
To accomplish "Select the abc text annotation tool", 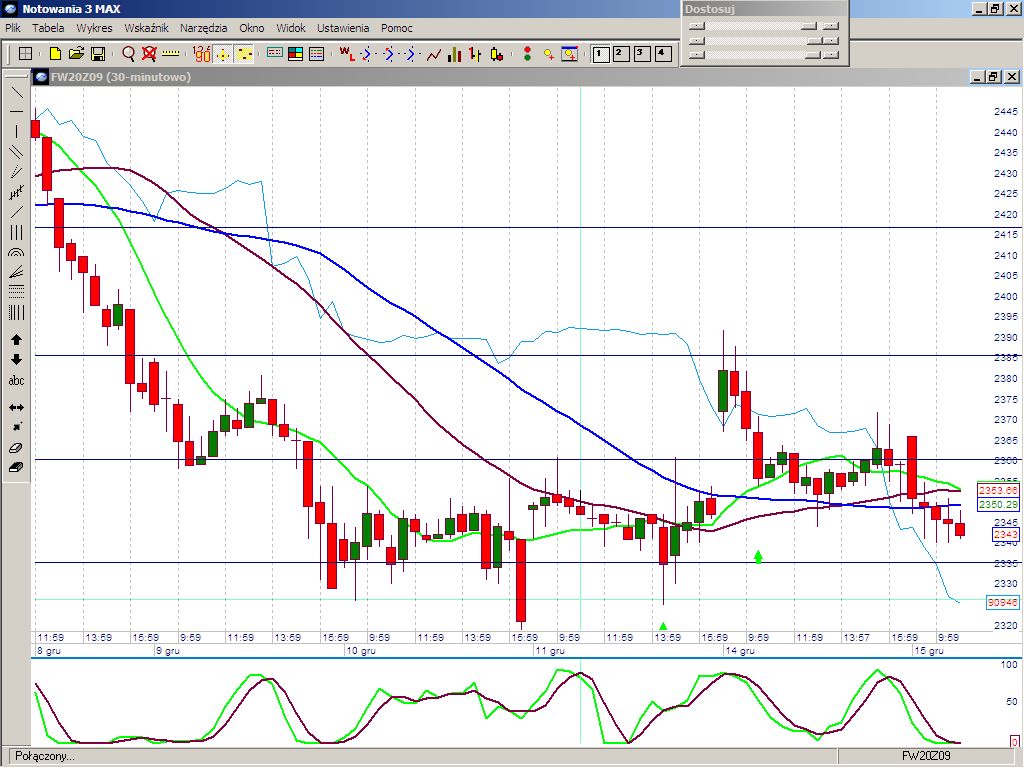I will coord(16,381).
